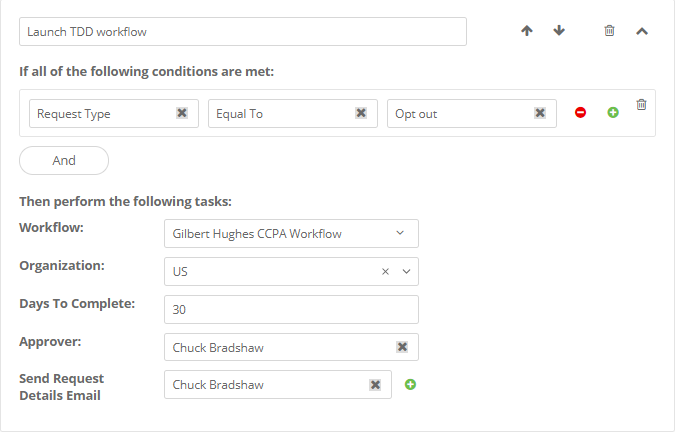Clear the US organization selection

(385, 271)
